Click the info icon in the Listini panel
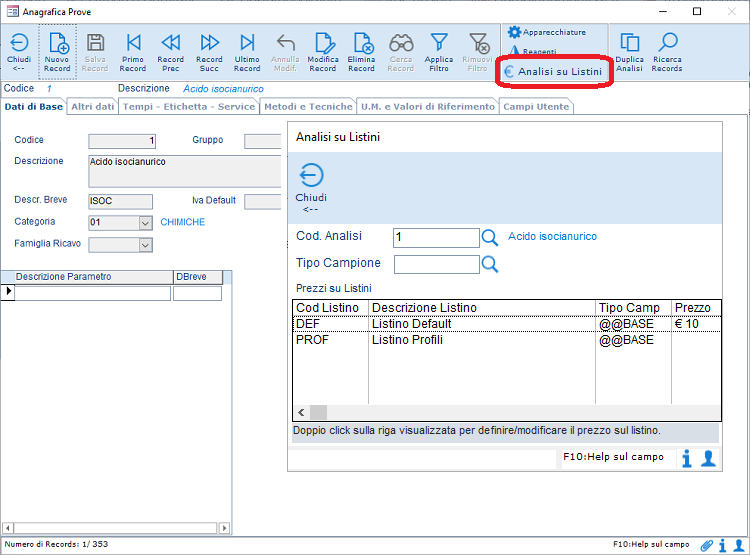 [x=687, y=458]
